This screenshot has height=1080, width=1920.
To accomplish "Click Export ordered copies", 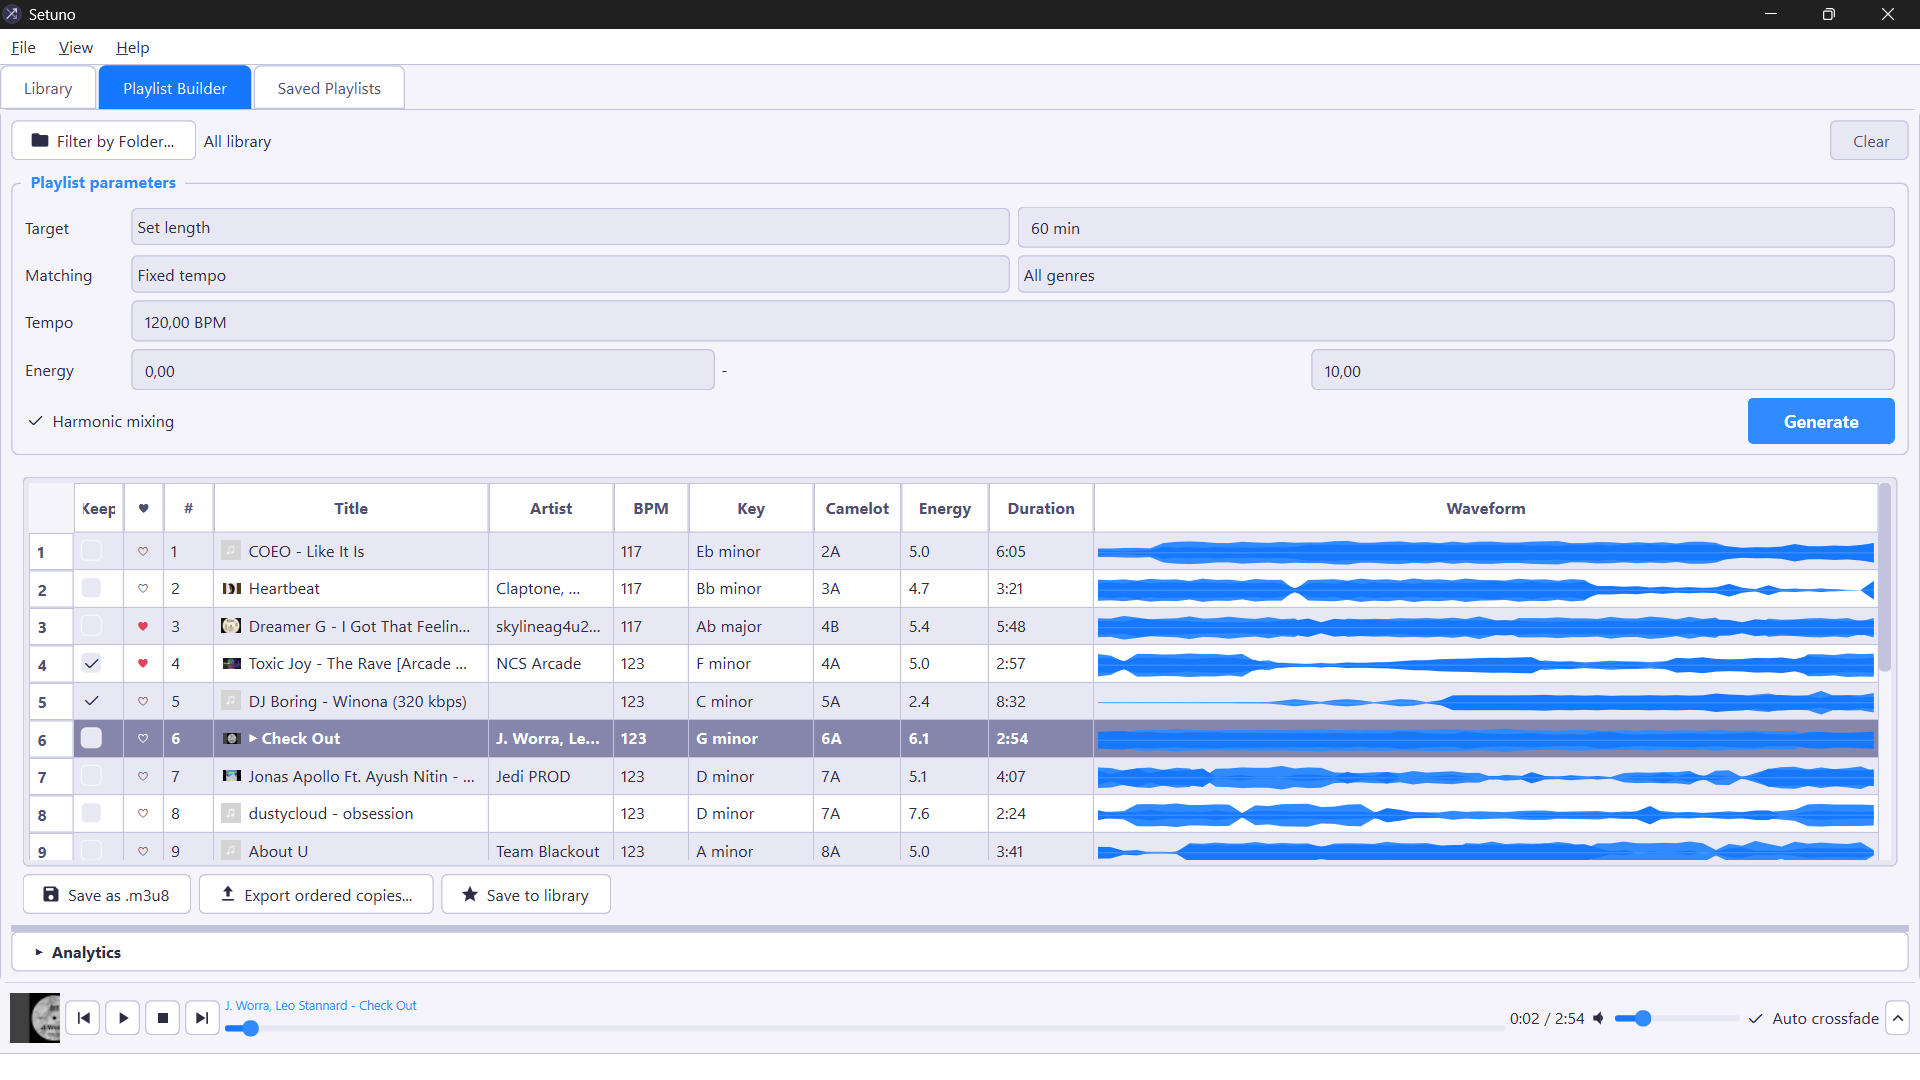I will [316, 894].
